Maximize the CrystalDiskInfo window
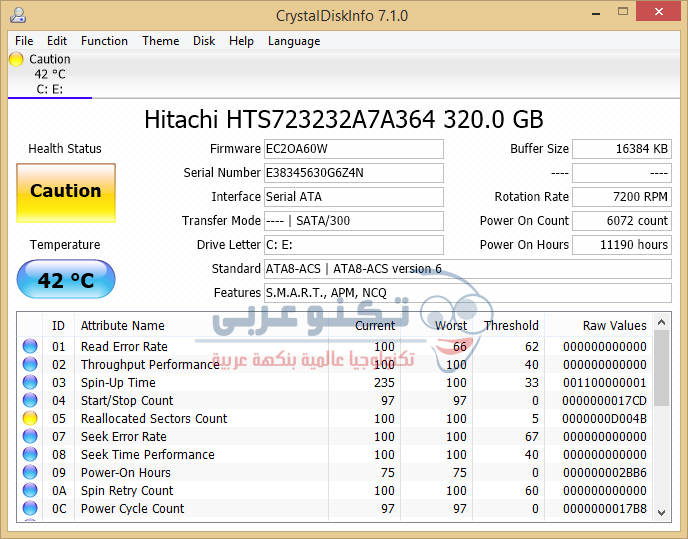Viewport: 688px width, 539px height. click(x=623, y=12)
